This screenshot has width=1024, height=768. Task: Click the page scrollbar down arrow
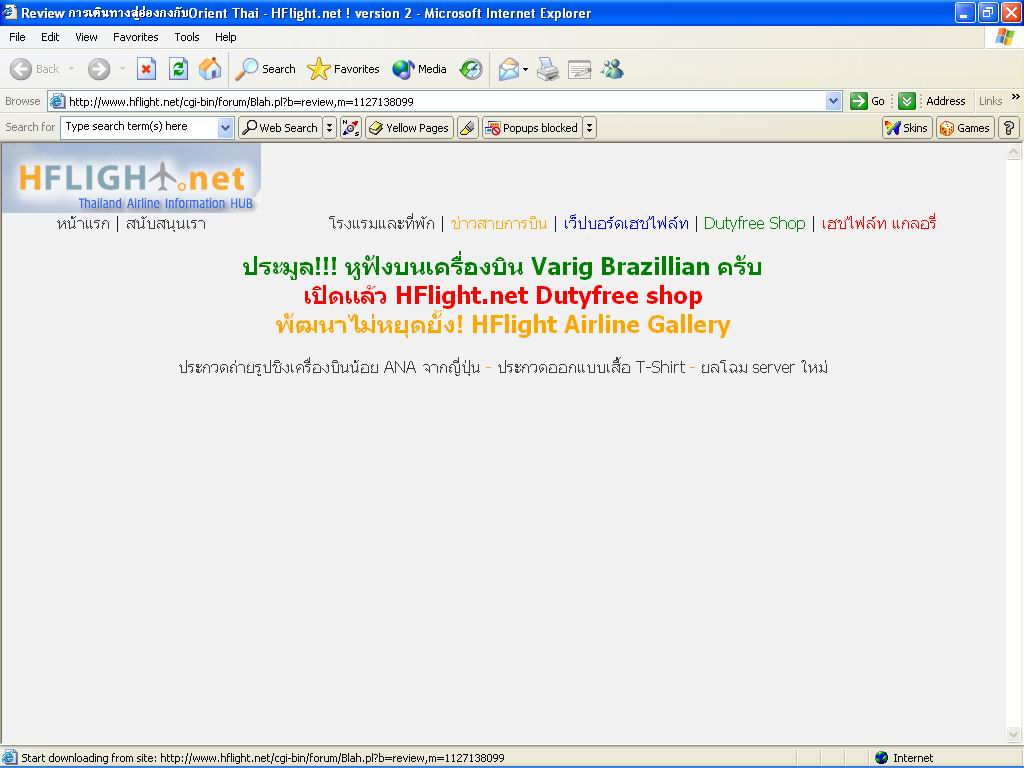(x=1014, y=734)
